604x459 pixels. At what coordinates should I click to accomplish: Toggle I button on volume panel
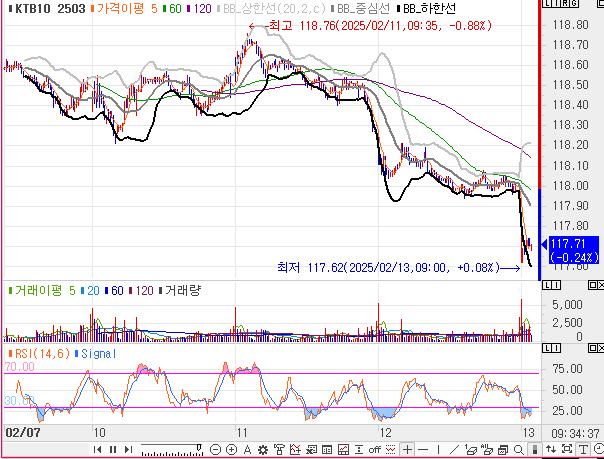coord(556,285)
